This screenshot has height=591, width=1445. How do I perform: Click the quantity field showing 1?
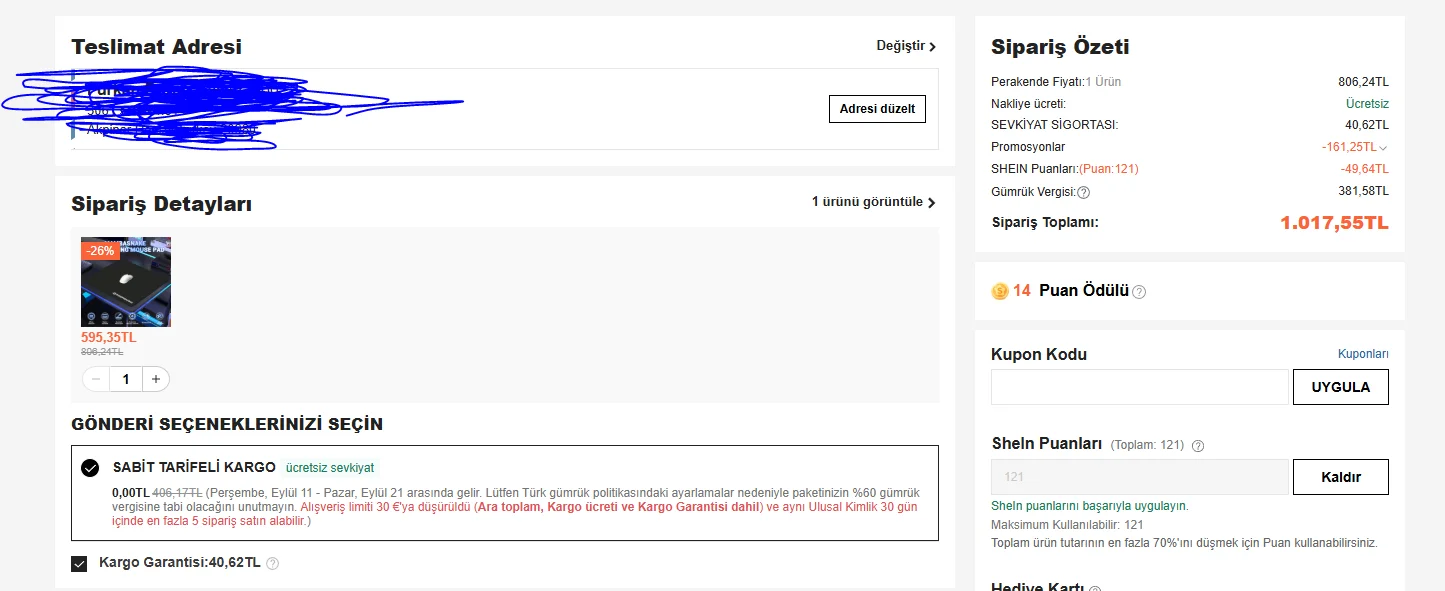click(x=126, y=379)
